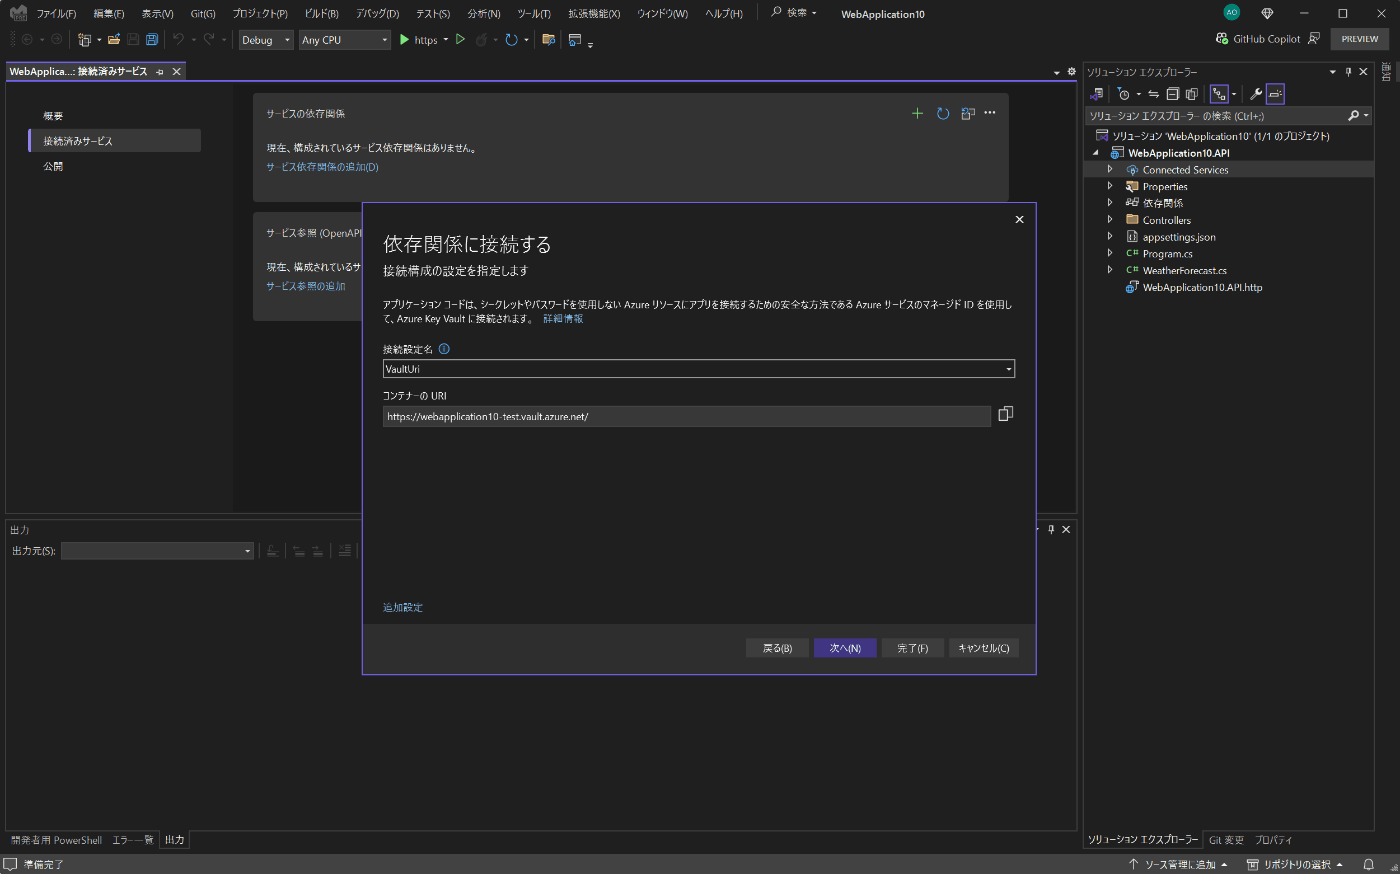Switch to the 開発者用 PowerShell tab
The height and width of the screenshot is (874, 1400).
[56, 840]
